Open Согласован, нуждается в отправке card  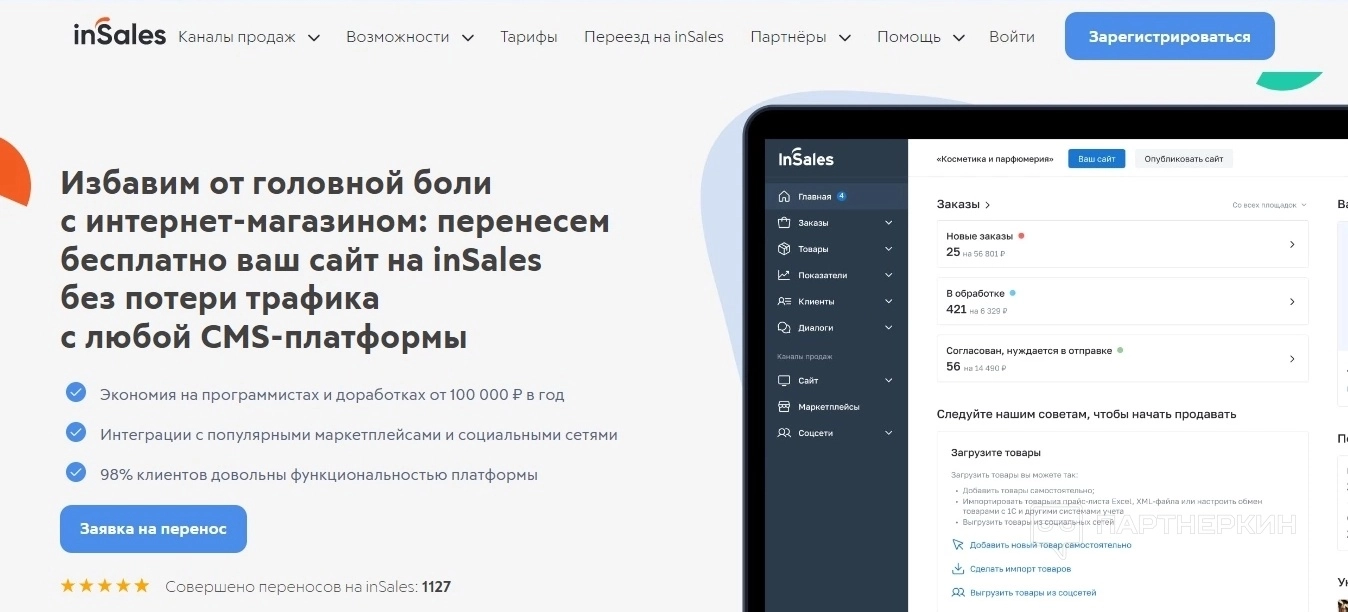[1122, 358]
